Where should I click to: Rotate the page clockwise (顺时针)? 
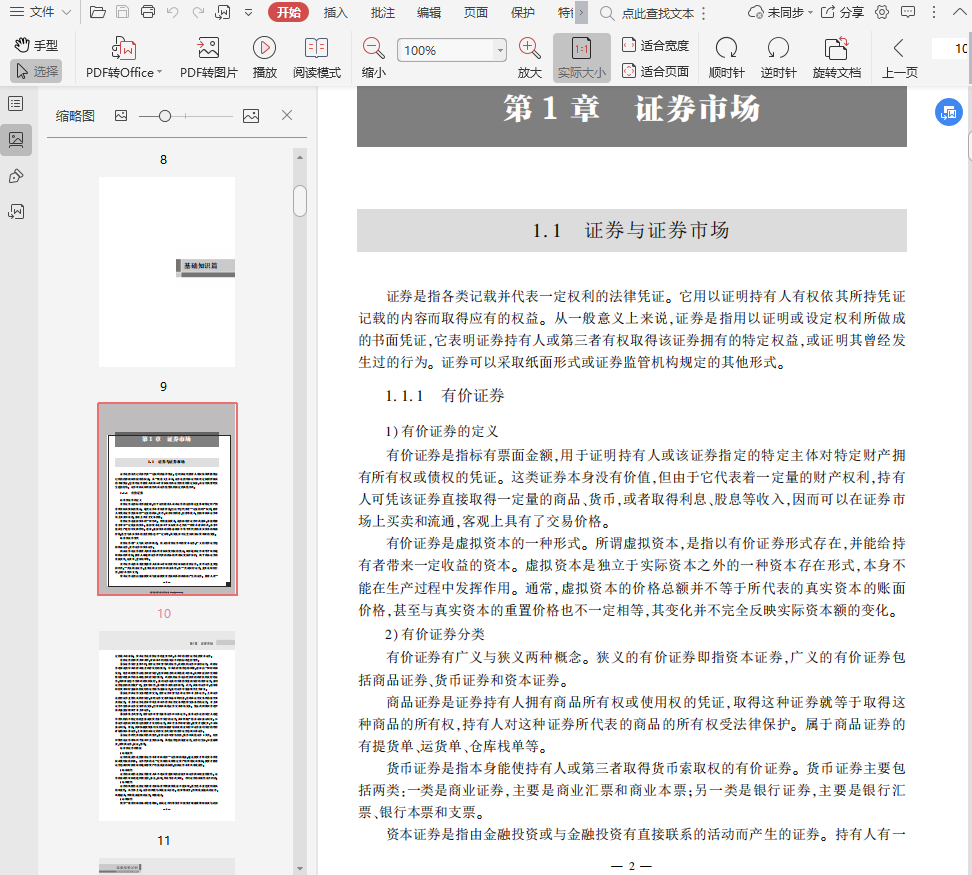pyautogui.click(x=726, y=49)
